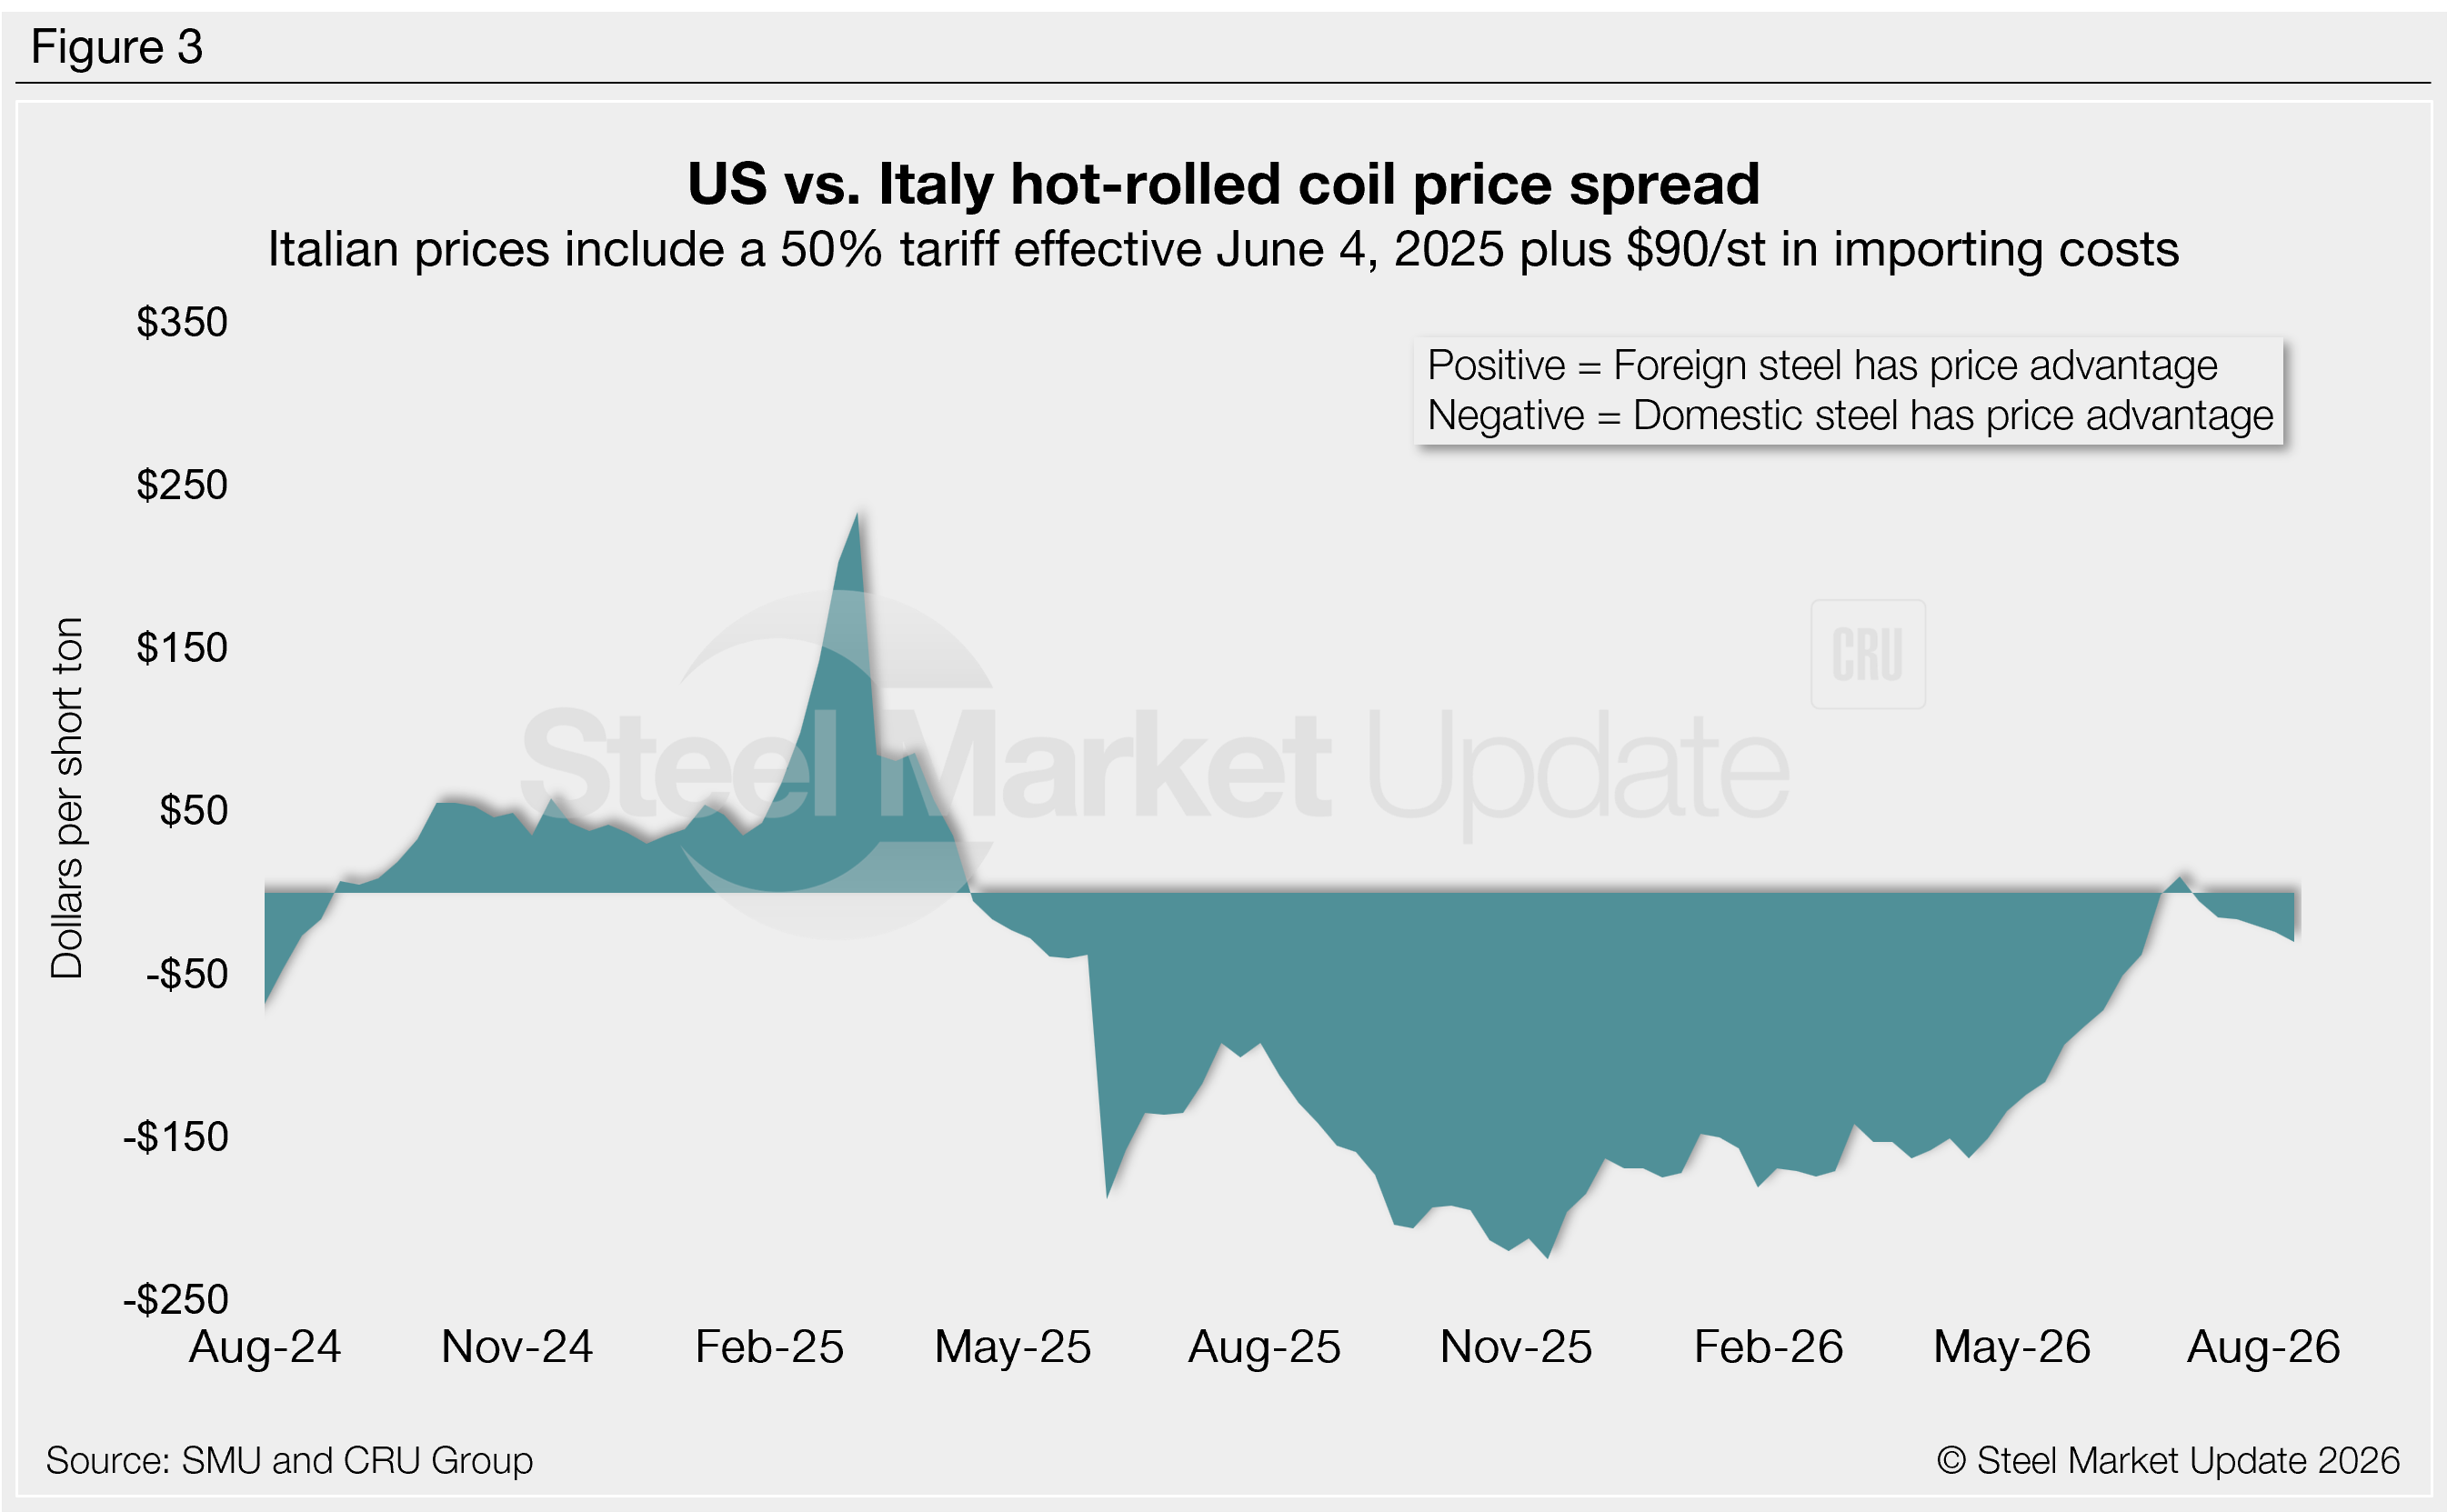Click the Figure 3 heading
Viewport: 2447px width, 1512px height.
[117, 46]
